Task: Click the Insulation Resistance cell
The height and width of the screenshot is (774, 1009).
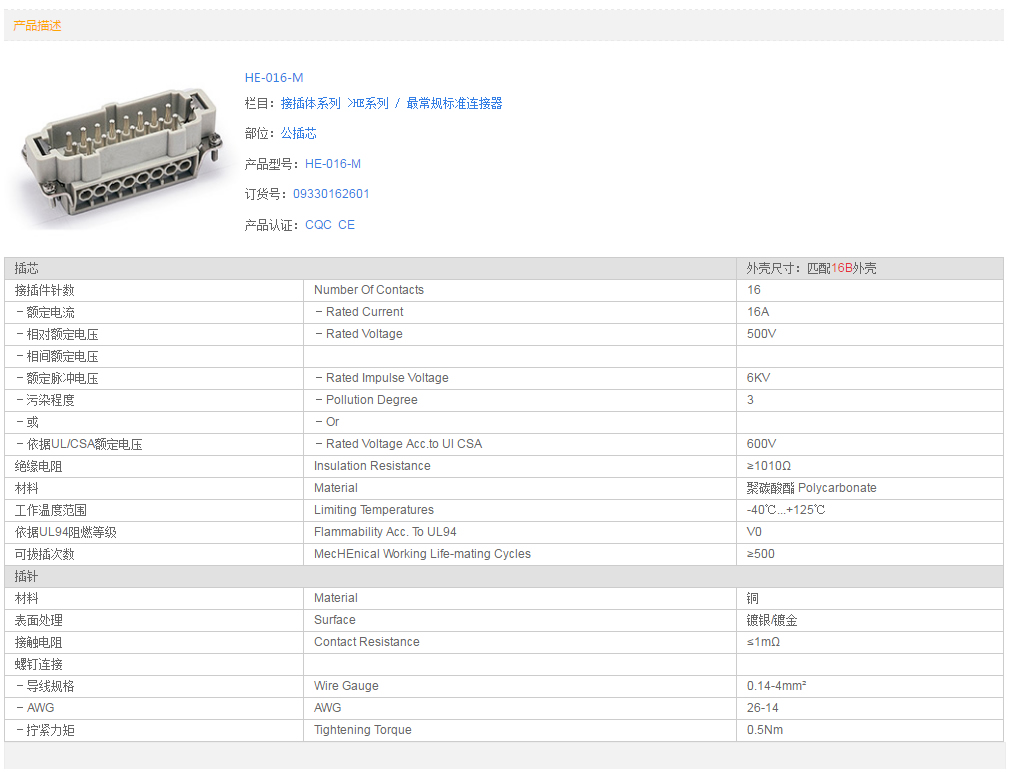Action: [372, 466]
